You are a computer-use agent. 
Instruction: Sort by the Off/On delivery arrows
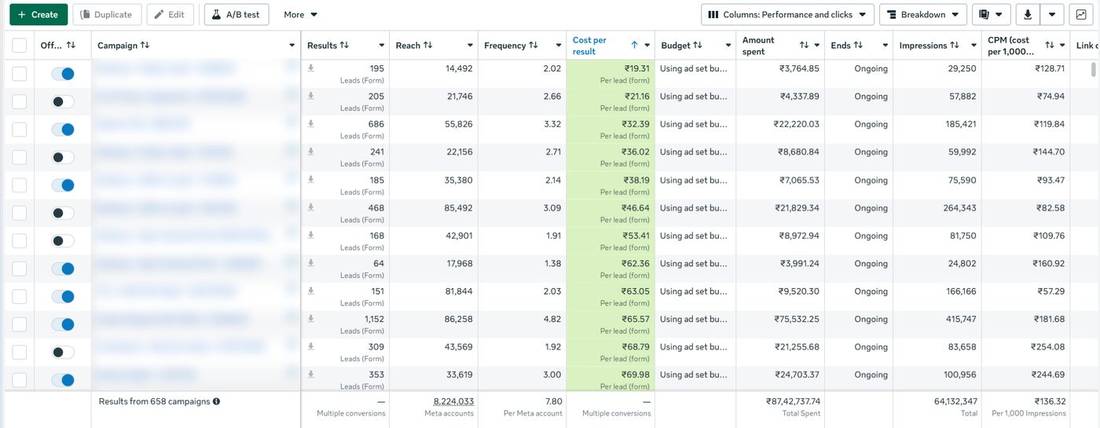tap(71, 45)
